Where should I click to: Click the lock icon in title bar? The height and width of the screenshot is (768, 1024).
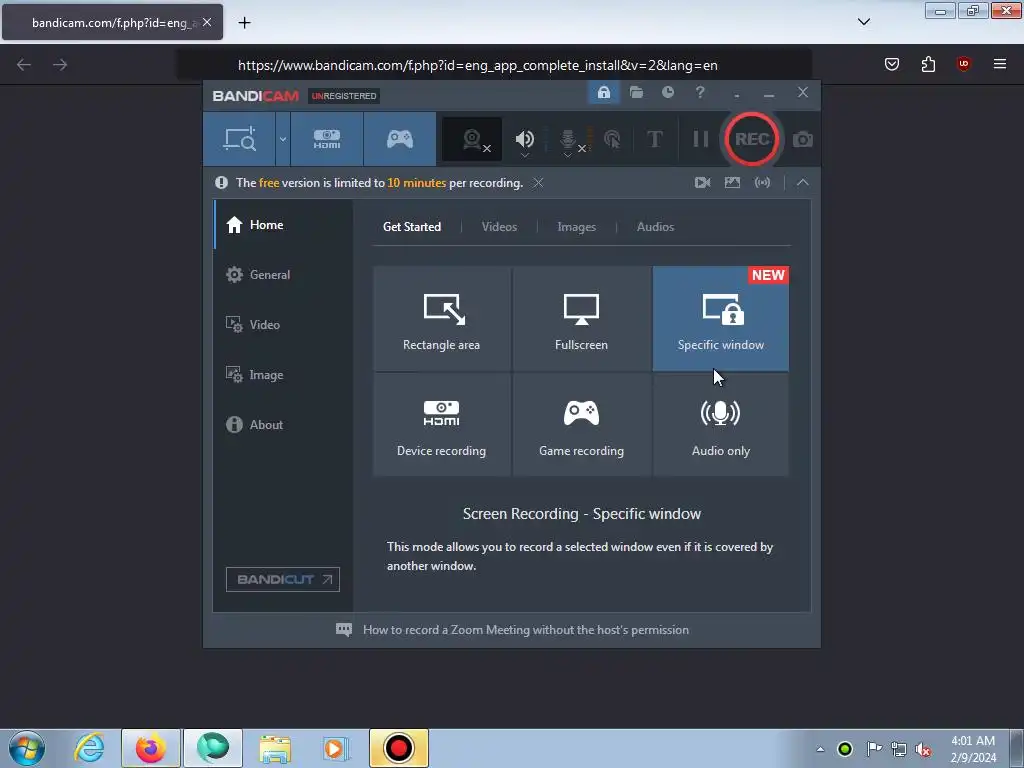click(603, 93)
